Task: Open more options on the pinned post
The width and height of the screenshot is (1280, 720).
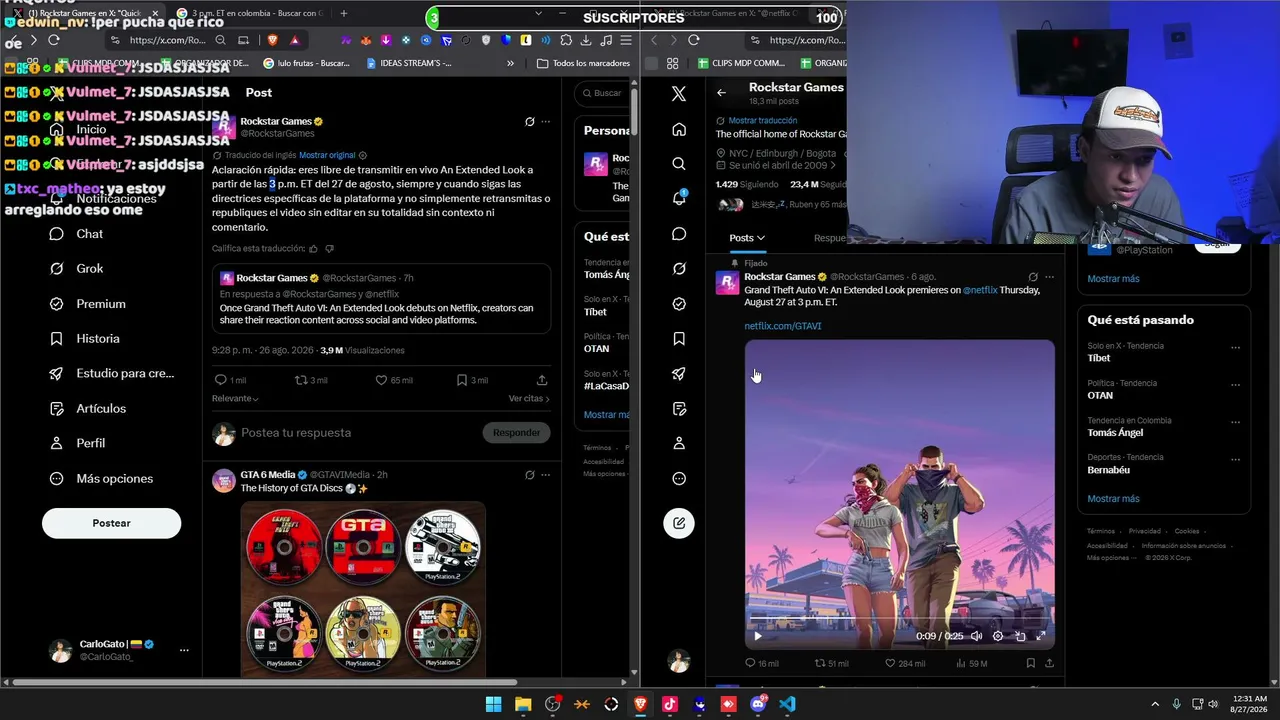Action: (1049, 277)
